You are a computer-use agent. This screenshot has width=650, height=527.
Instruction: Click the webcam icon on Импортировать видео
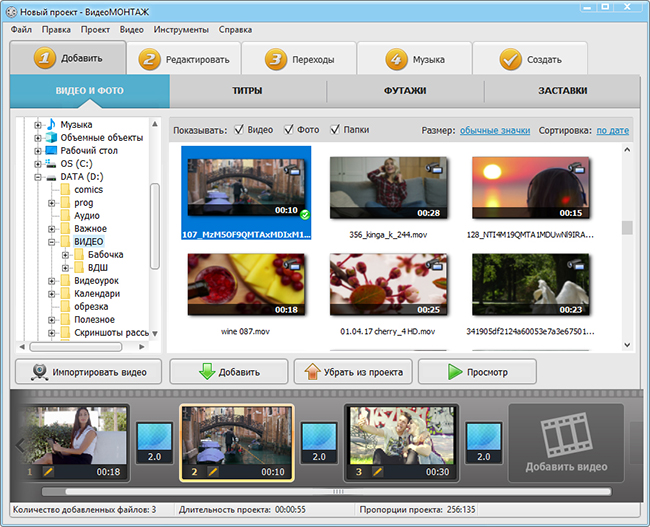coord(40,372)
